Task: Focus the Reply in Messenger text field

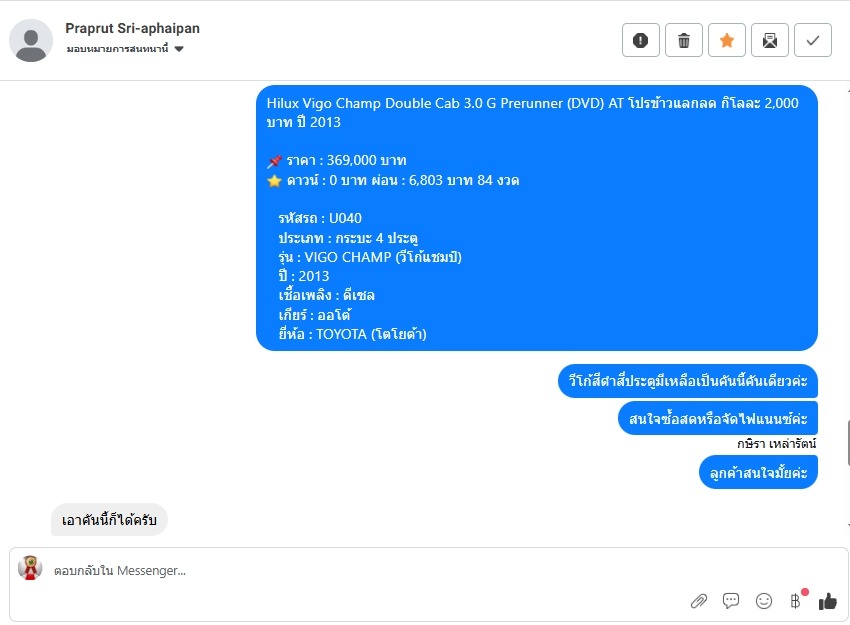Action: coord(369,570)
